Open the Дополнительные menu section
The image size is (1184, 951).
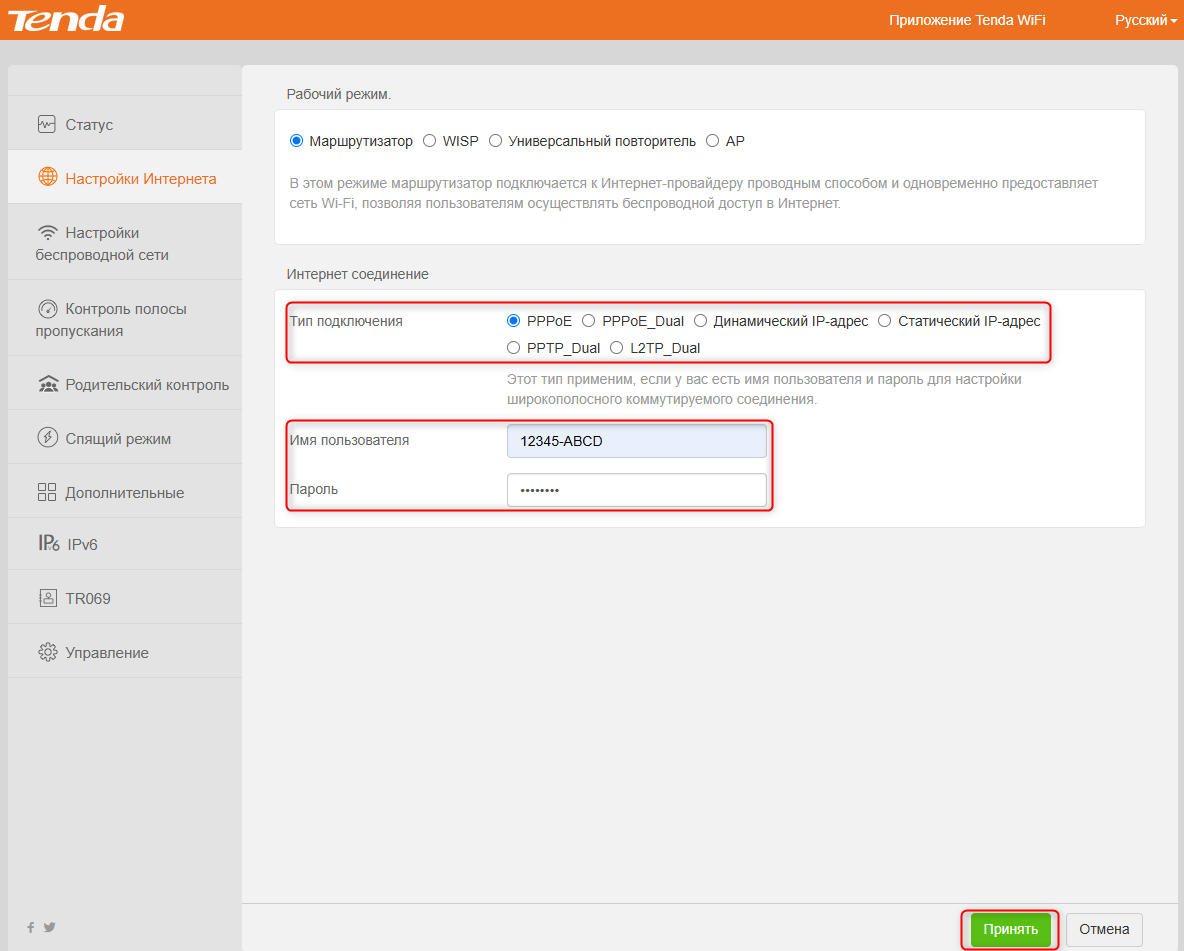[124, 493]
